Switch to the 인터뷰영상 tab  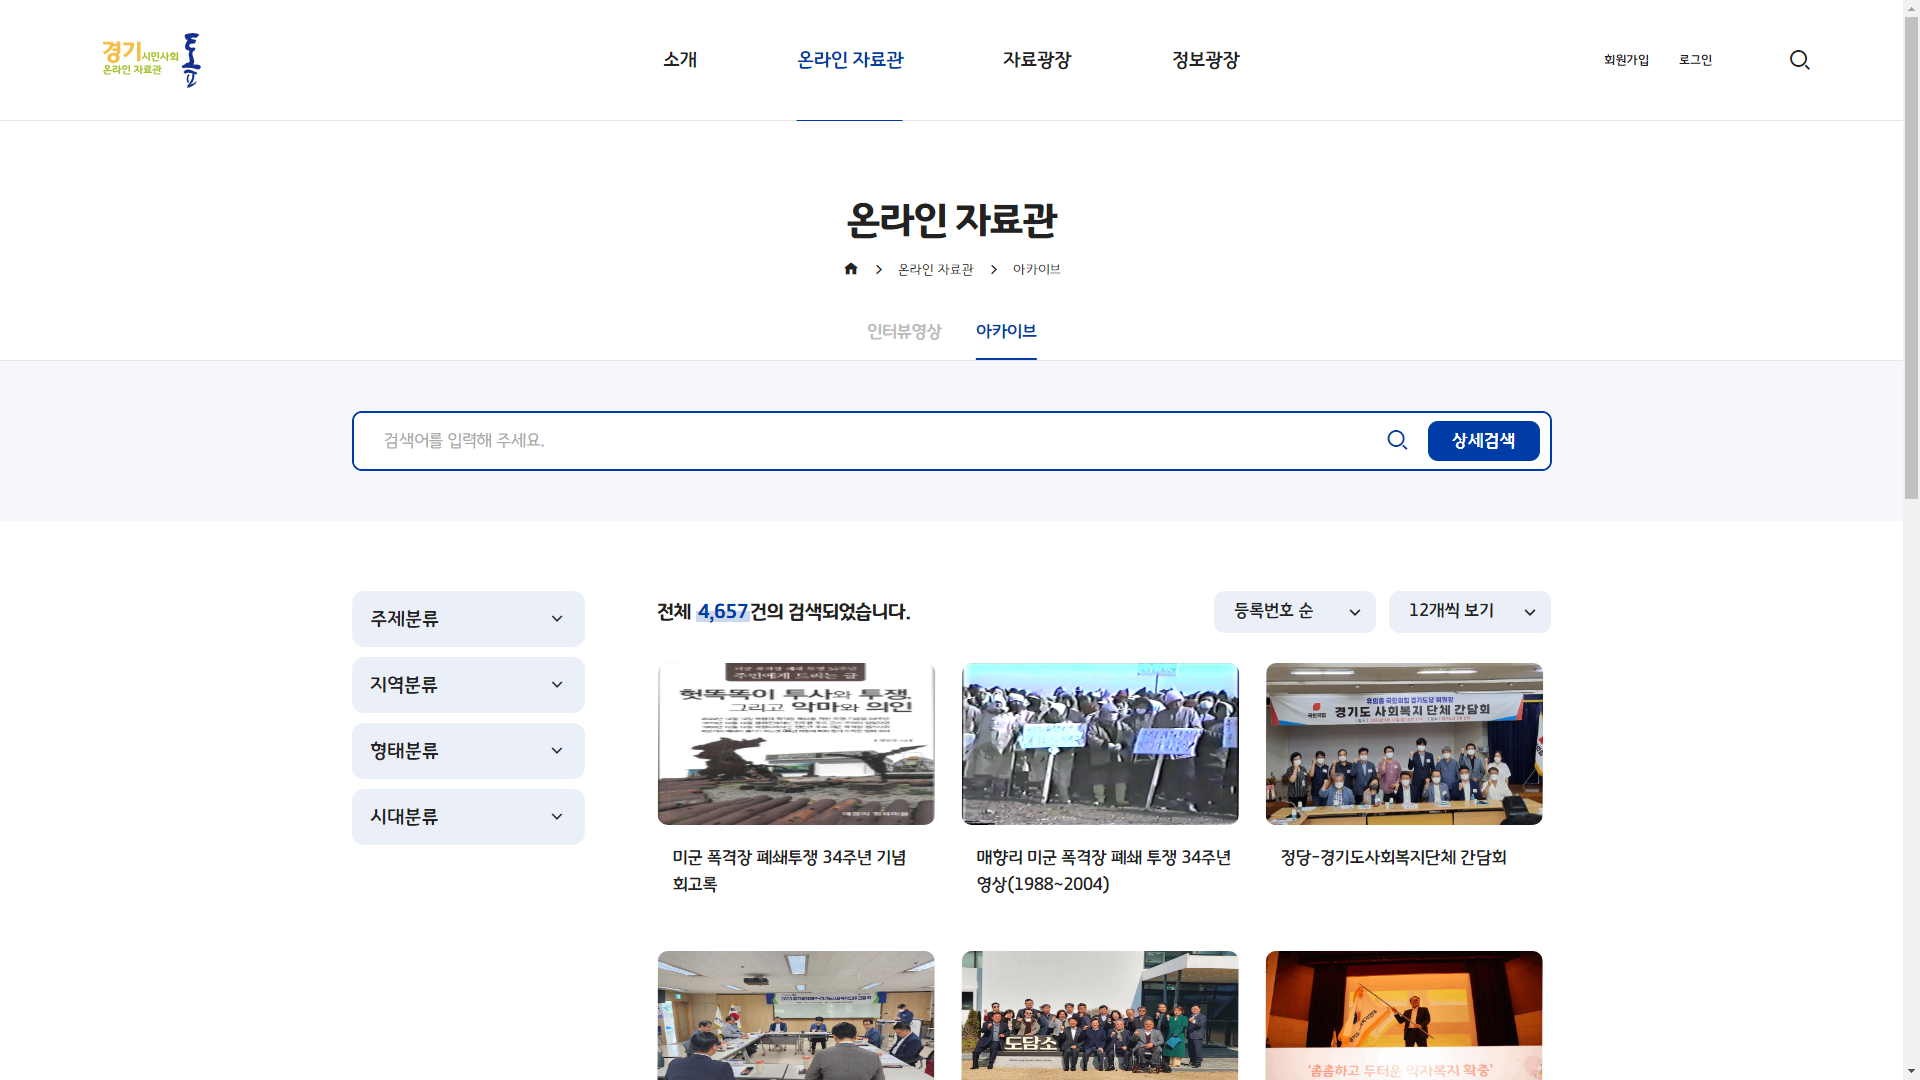click(904, 331)
